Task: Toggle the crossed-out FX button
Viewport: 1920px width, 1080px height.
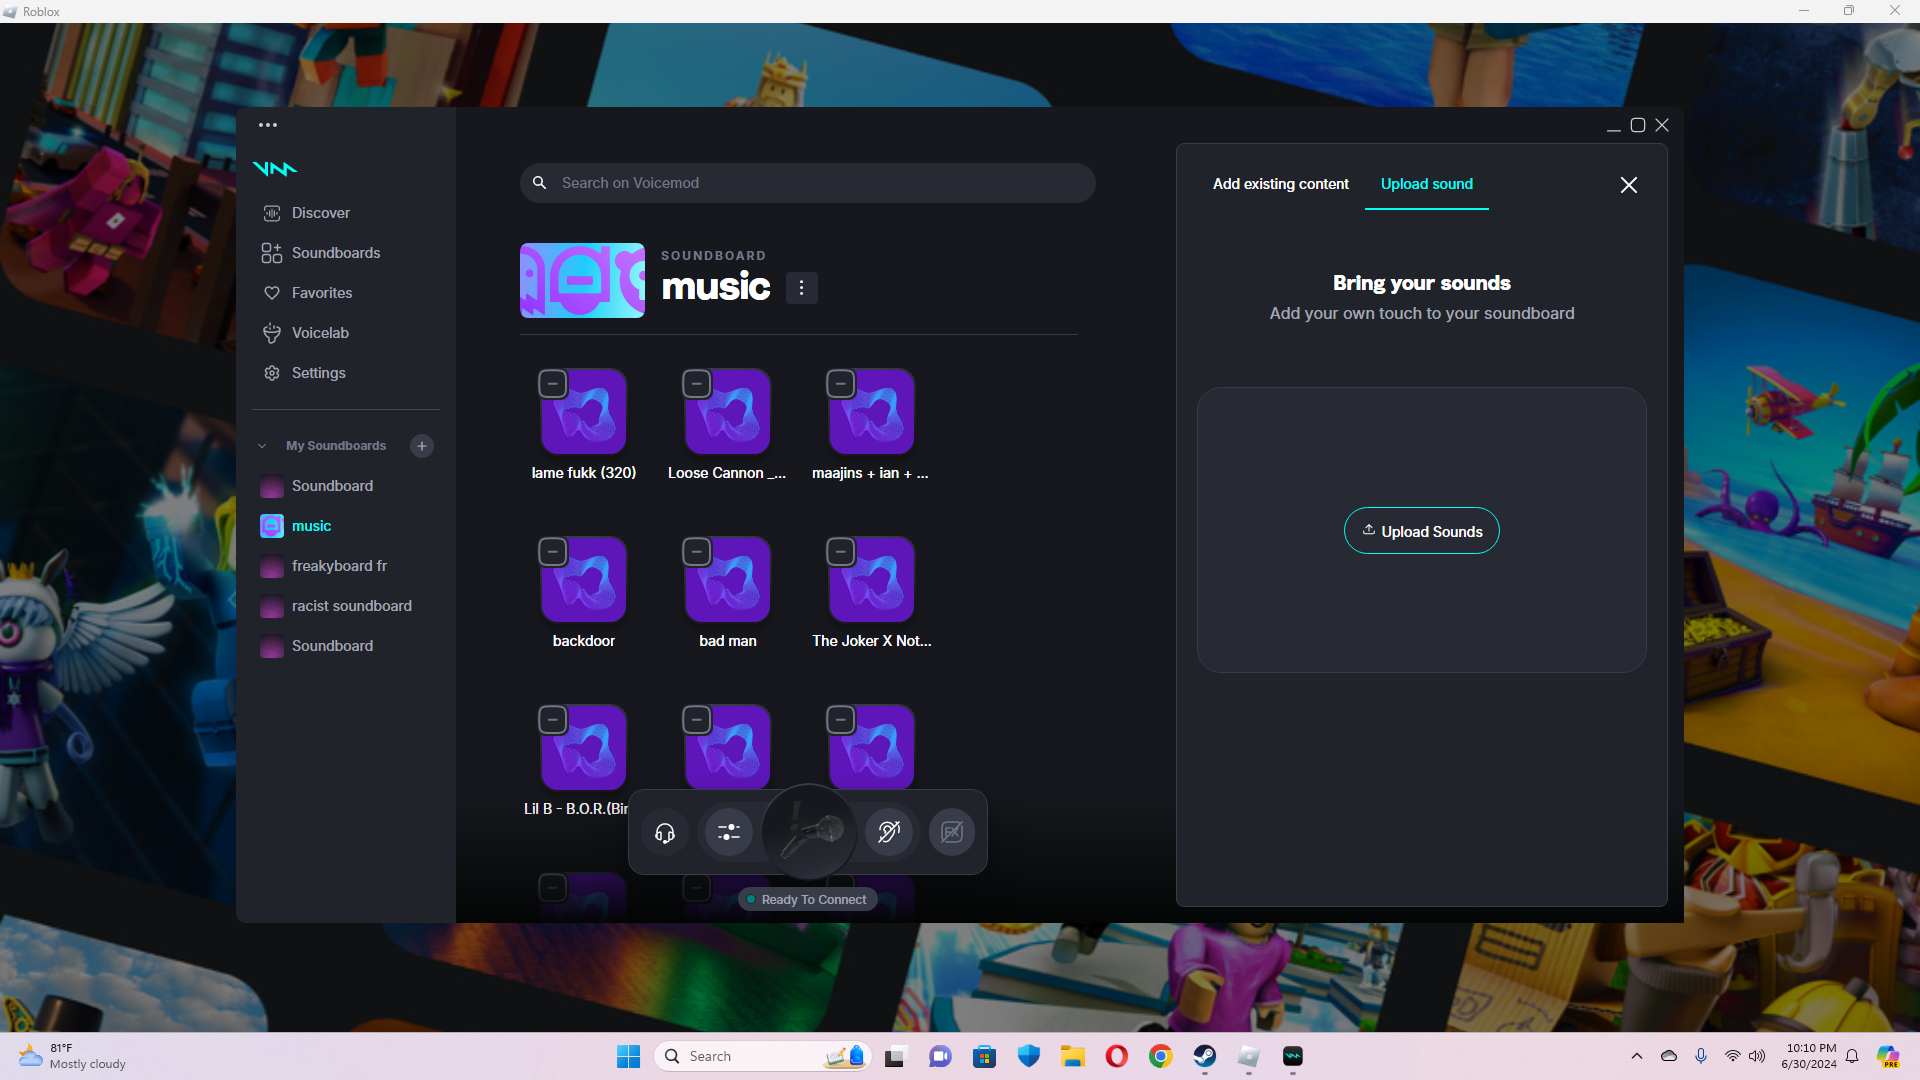Action: pos(952,832)
